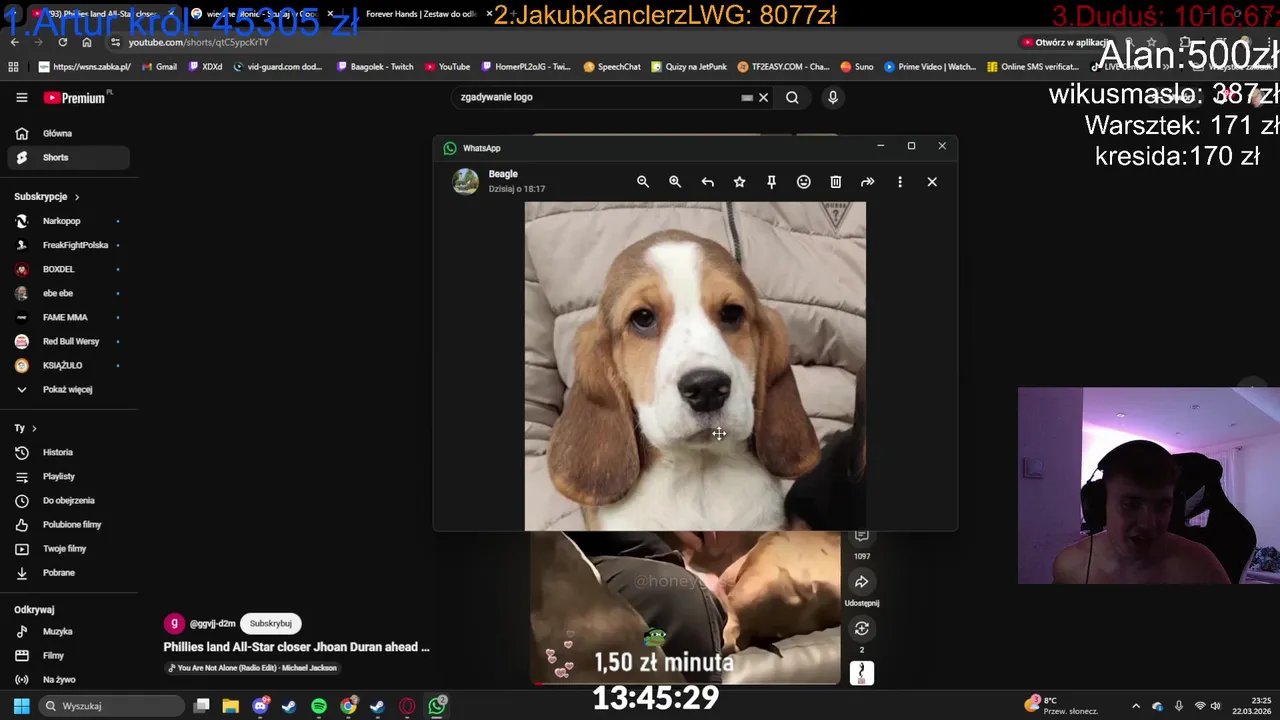The width and height of the screenshot is (1280, 720).
Task: Forward the Beagle image
Action: click(867, 182)
